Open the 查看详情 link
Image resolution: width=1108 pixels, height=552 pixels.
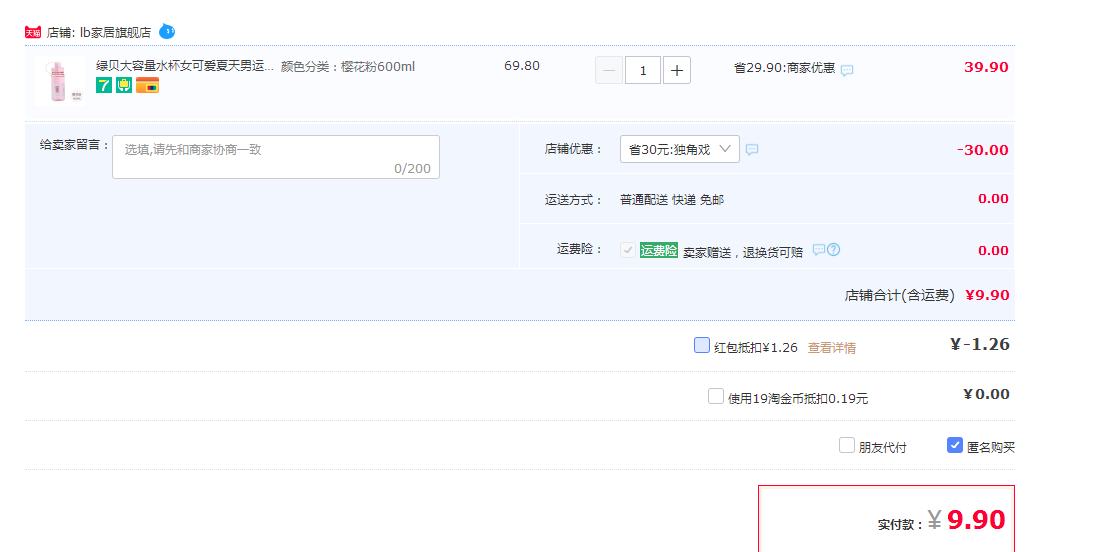(x=832, y=348)
